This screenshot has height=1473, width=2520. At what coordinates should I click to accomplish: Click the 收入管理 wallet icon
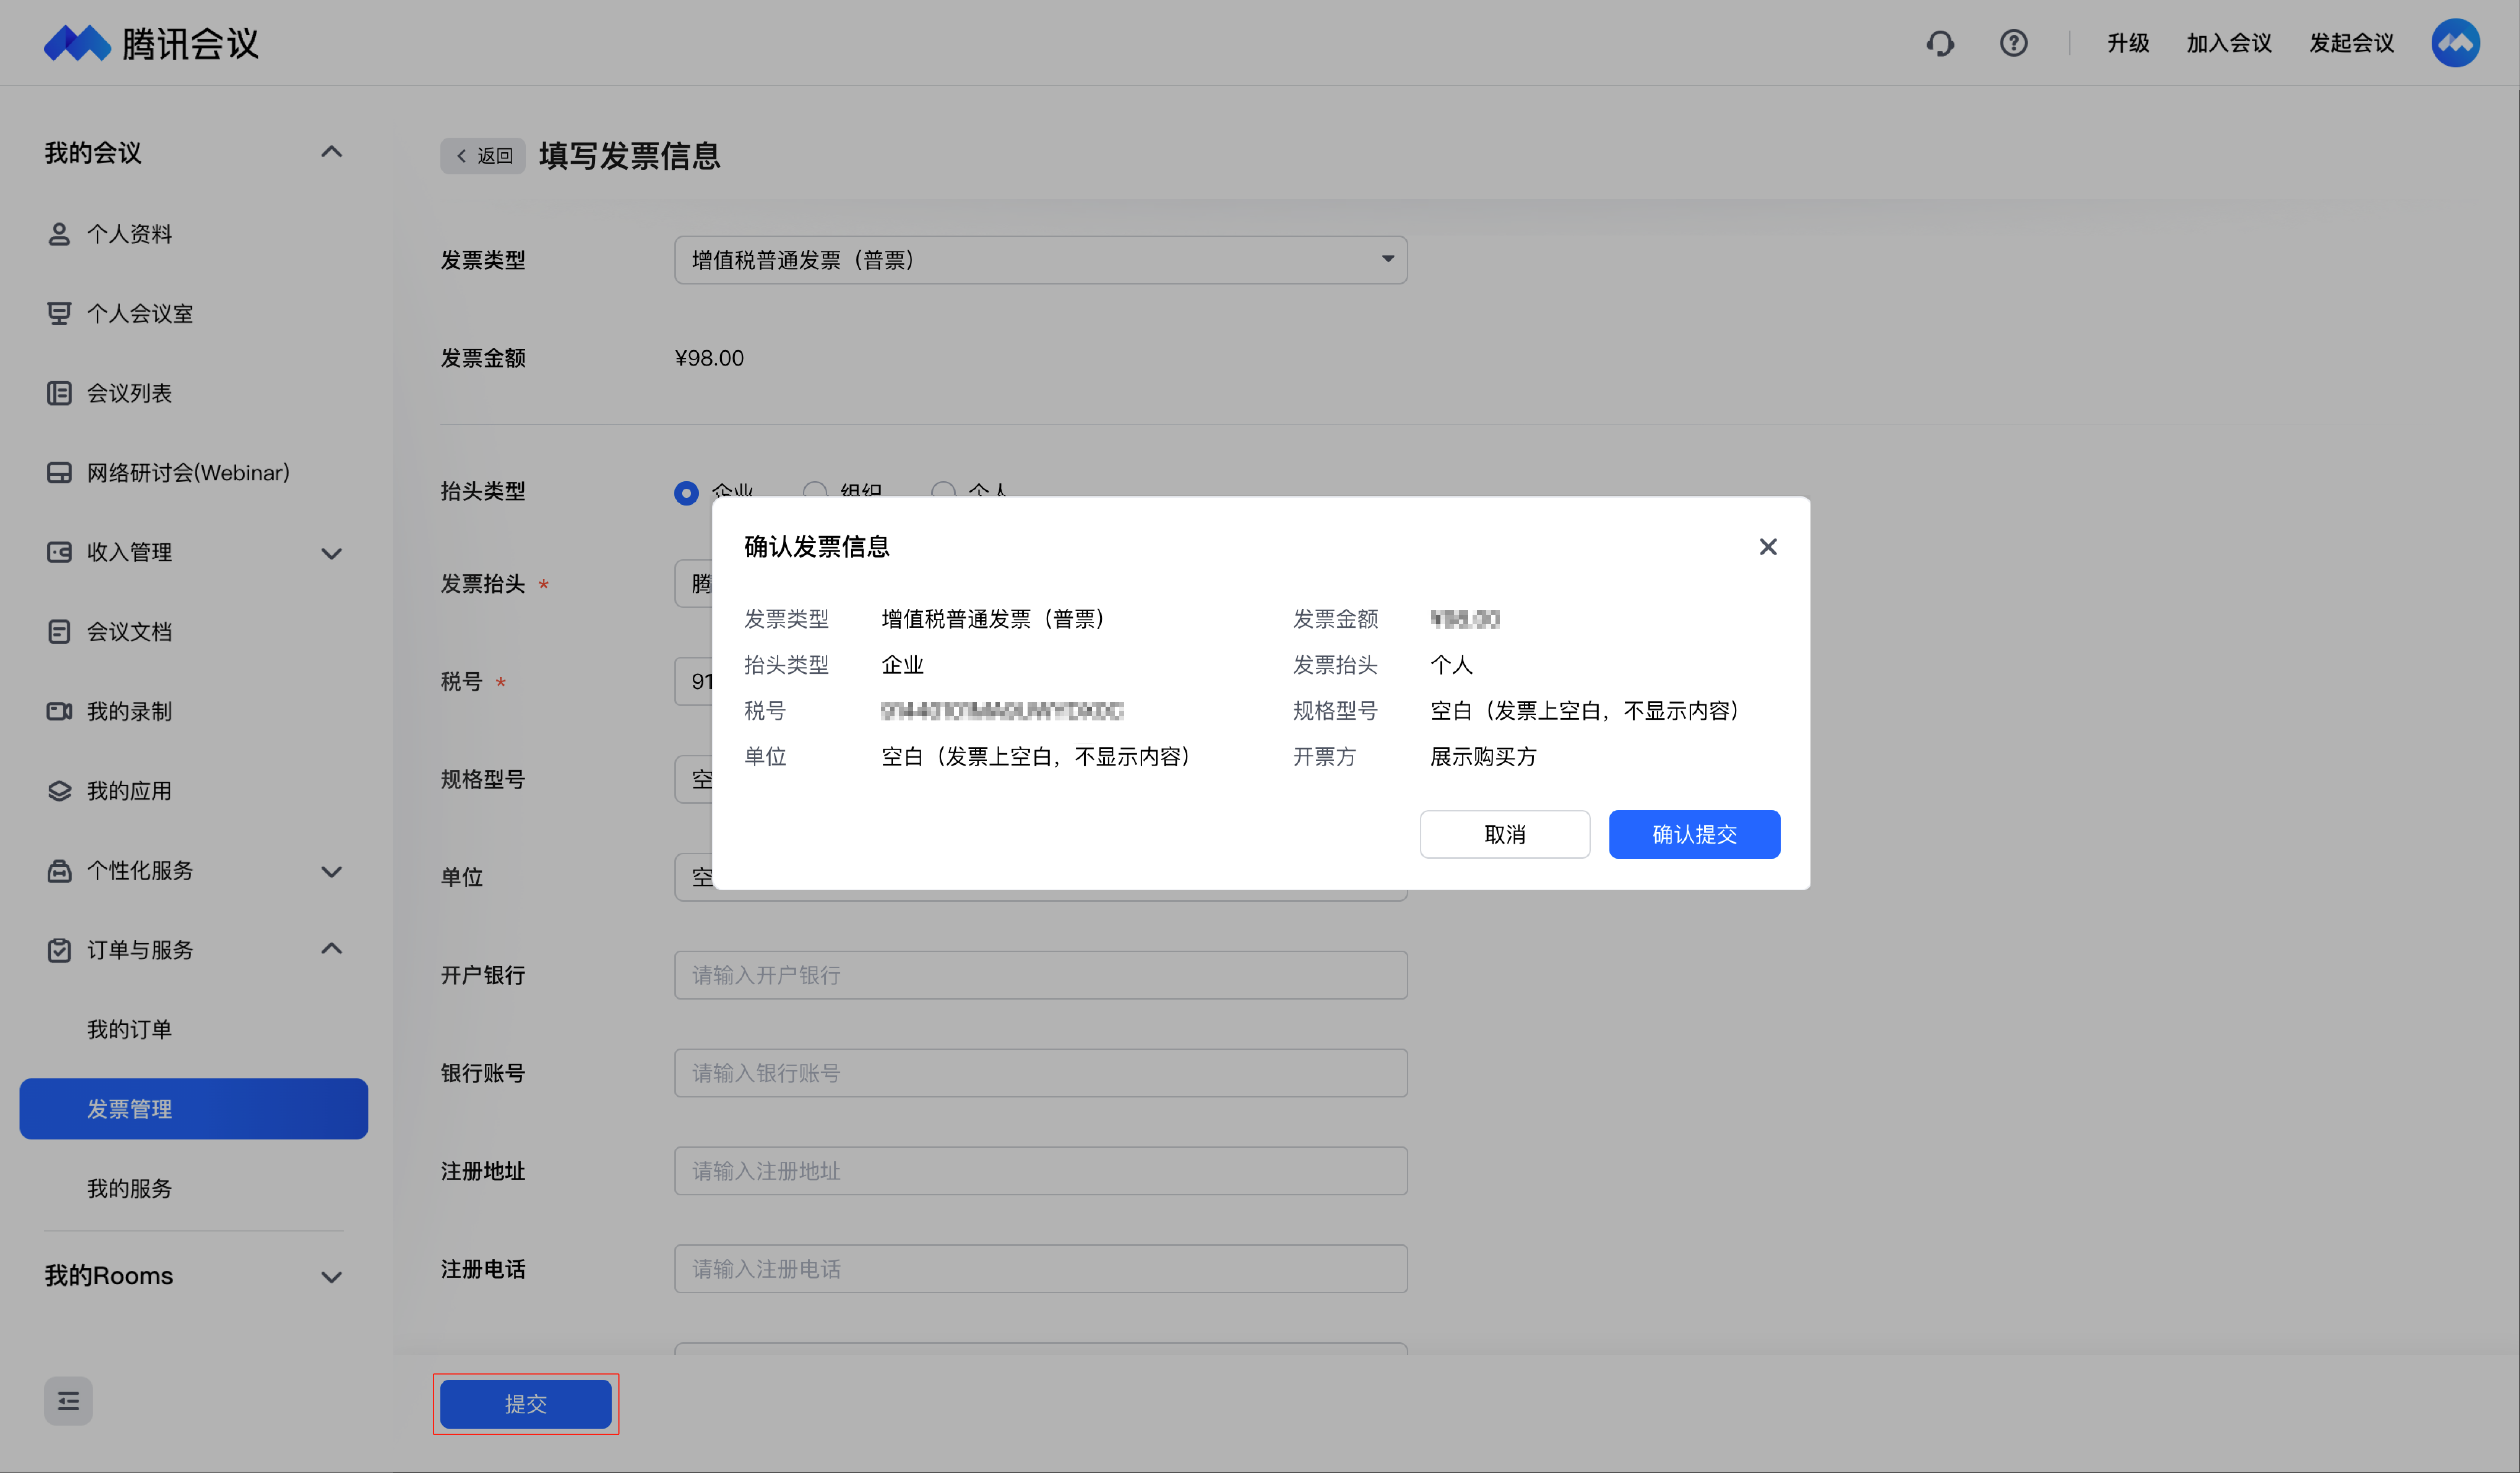pos(59,552)
